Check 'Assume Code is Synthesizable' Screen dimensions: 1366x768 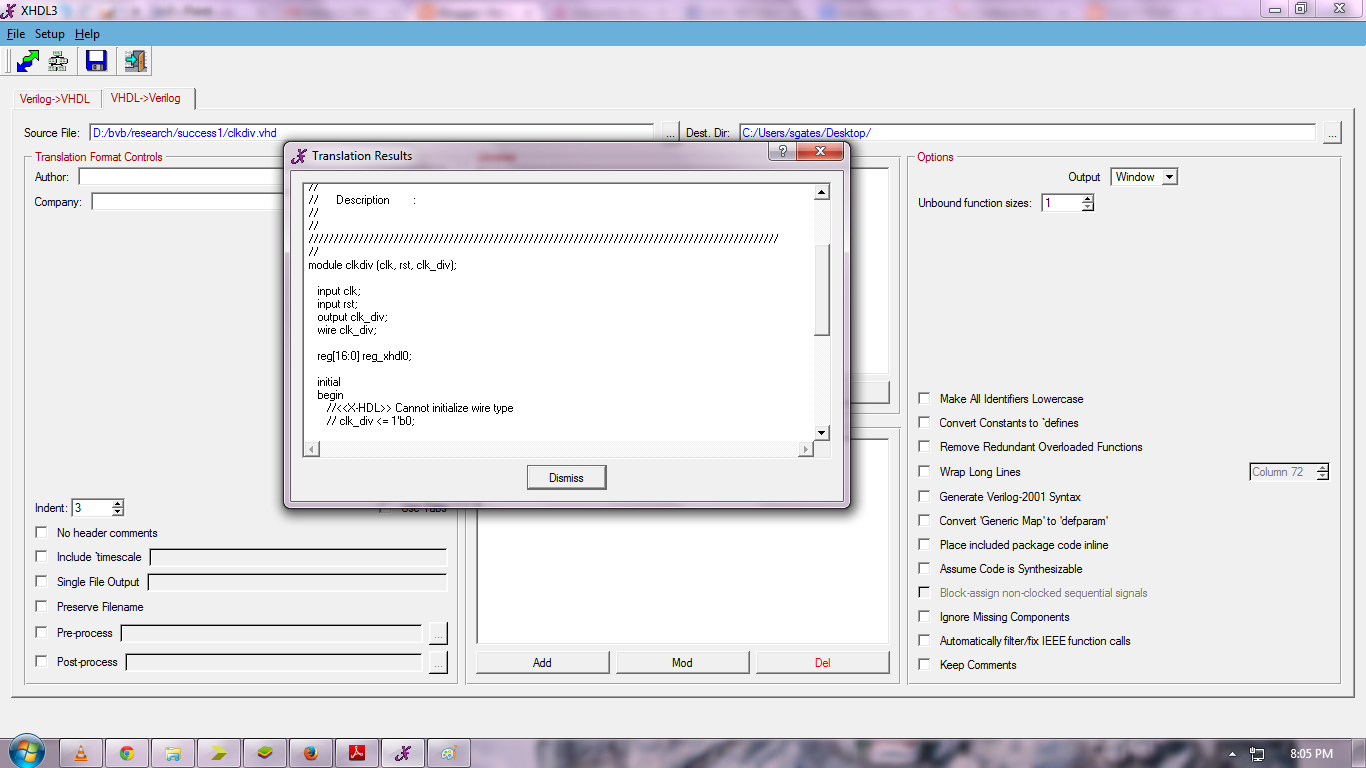[923, 568]
